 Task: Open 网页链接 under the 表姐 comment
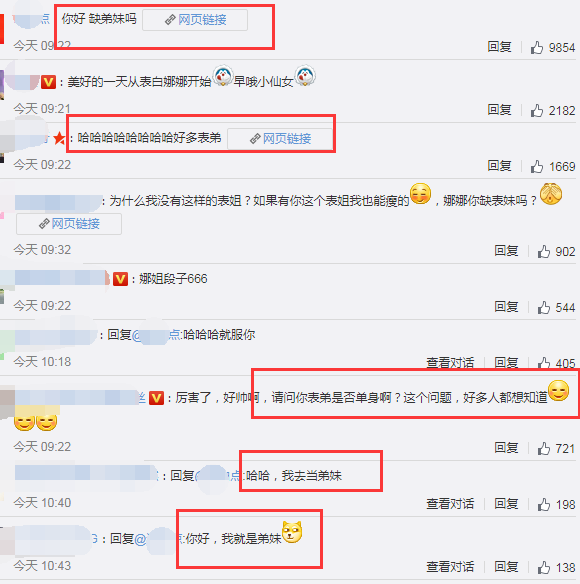click(69, 224)
